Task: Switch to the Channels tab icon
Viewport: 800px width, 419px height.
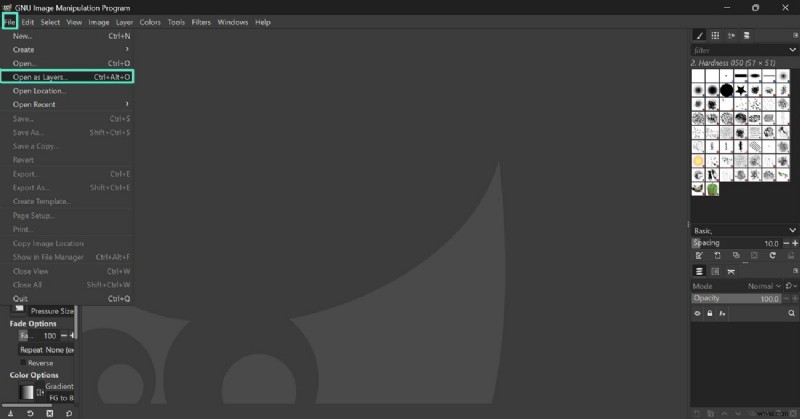Action: [715, 272]
